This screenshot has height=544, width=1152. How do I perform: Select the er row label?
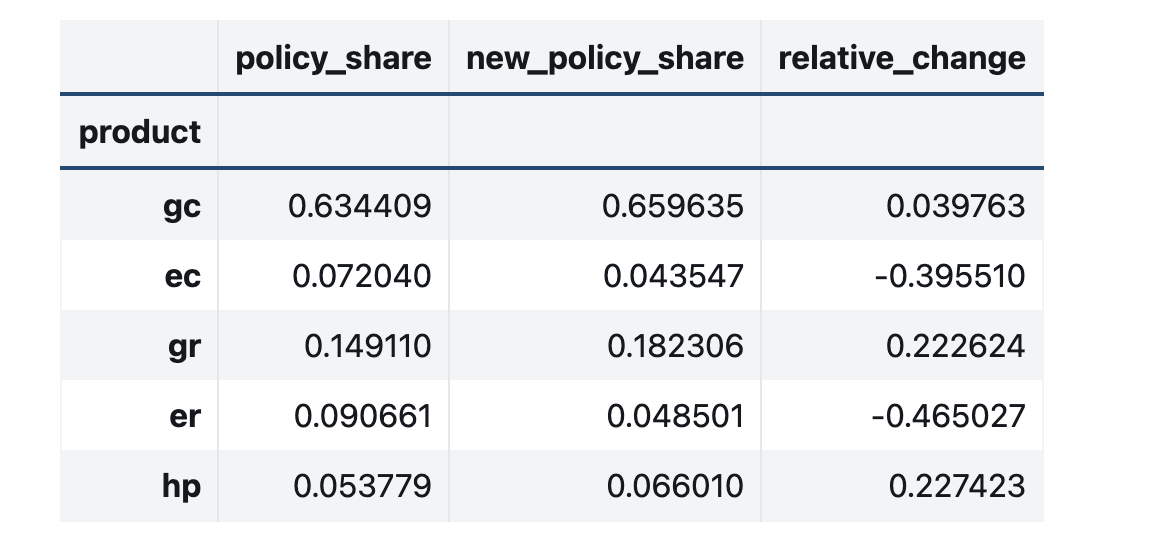[x=183, y=416]
